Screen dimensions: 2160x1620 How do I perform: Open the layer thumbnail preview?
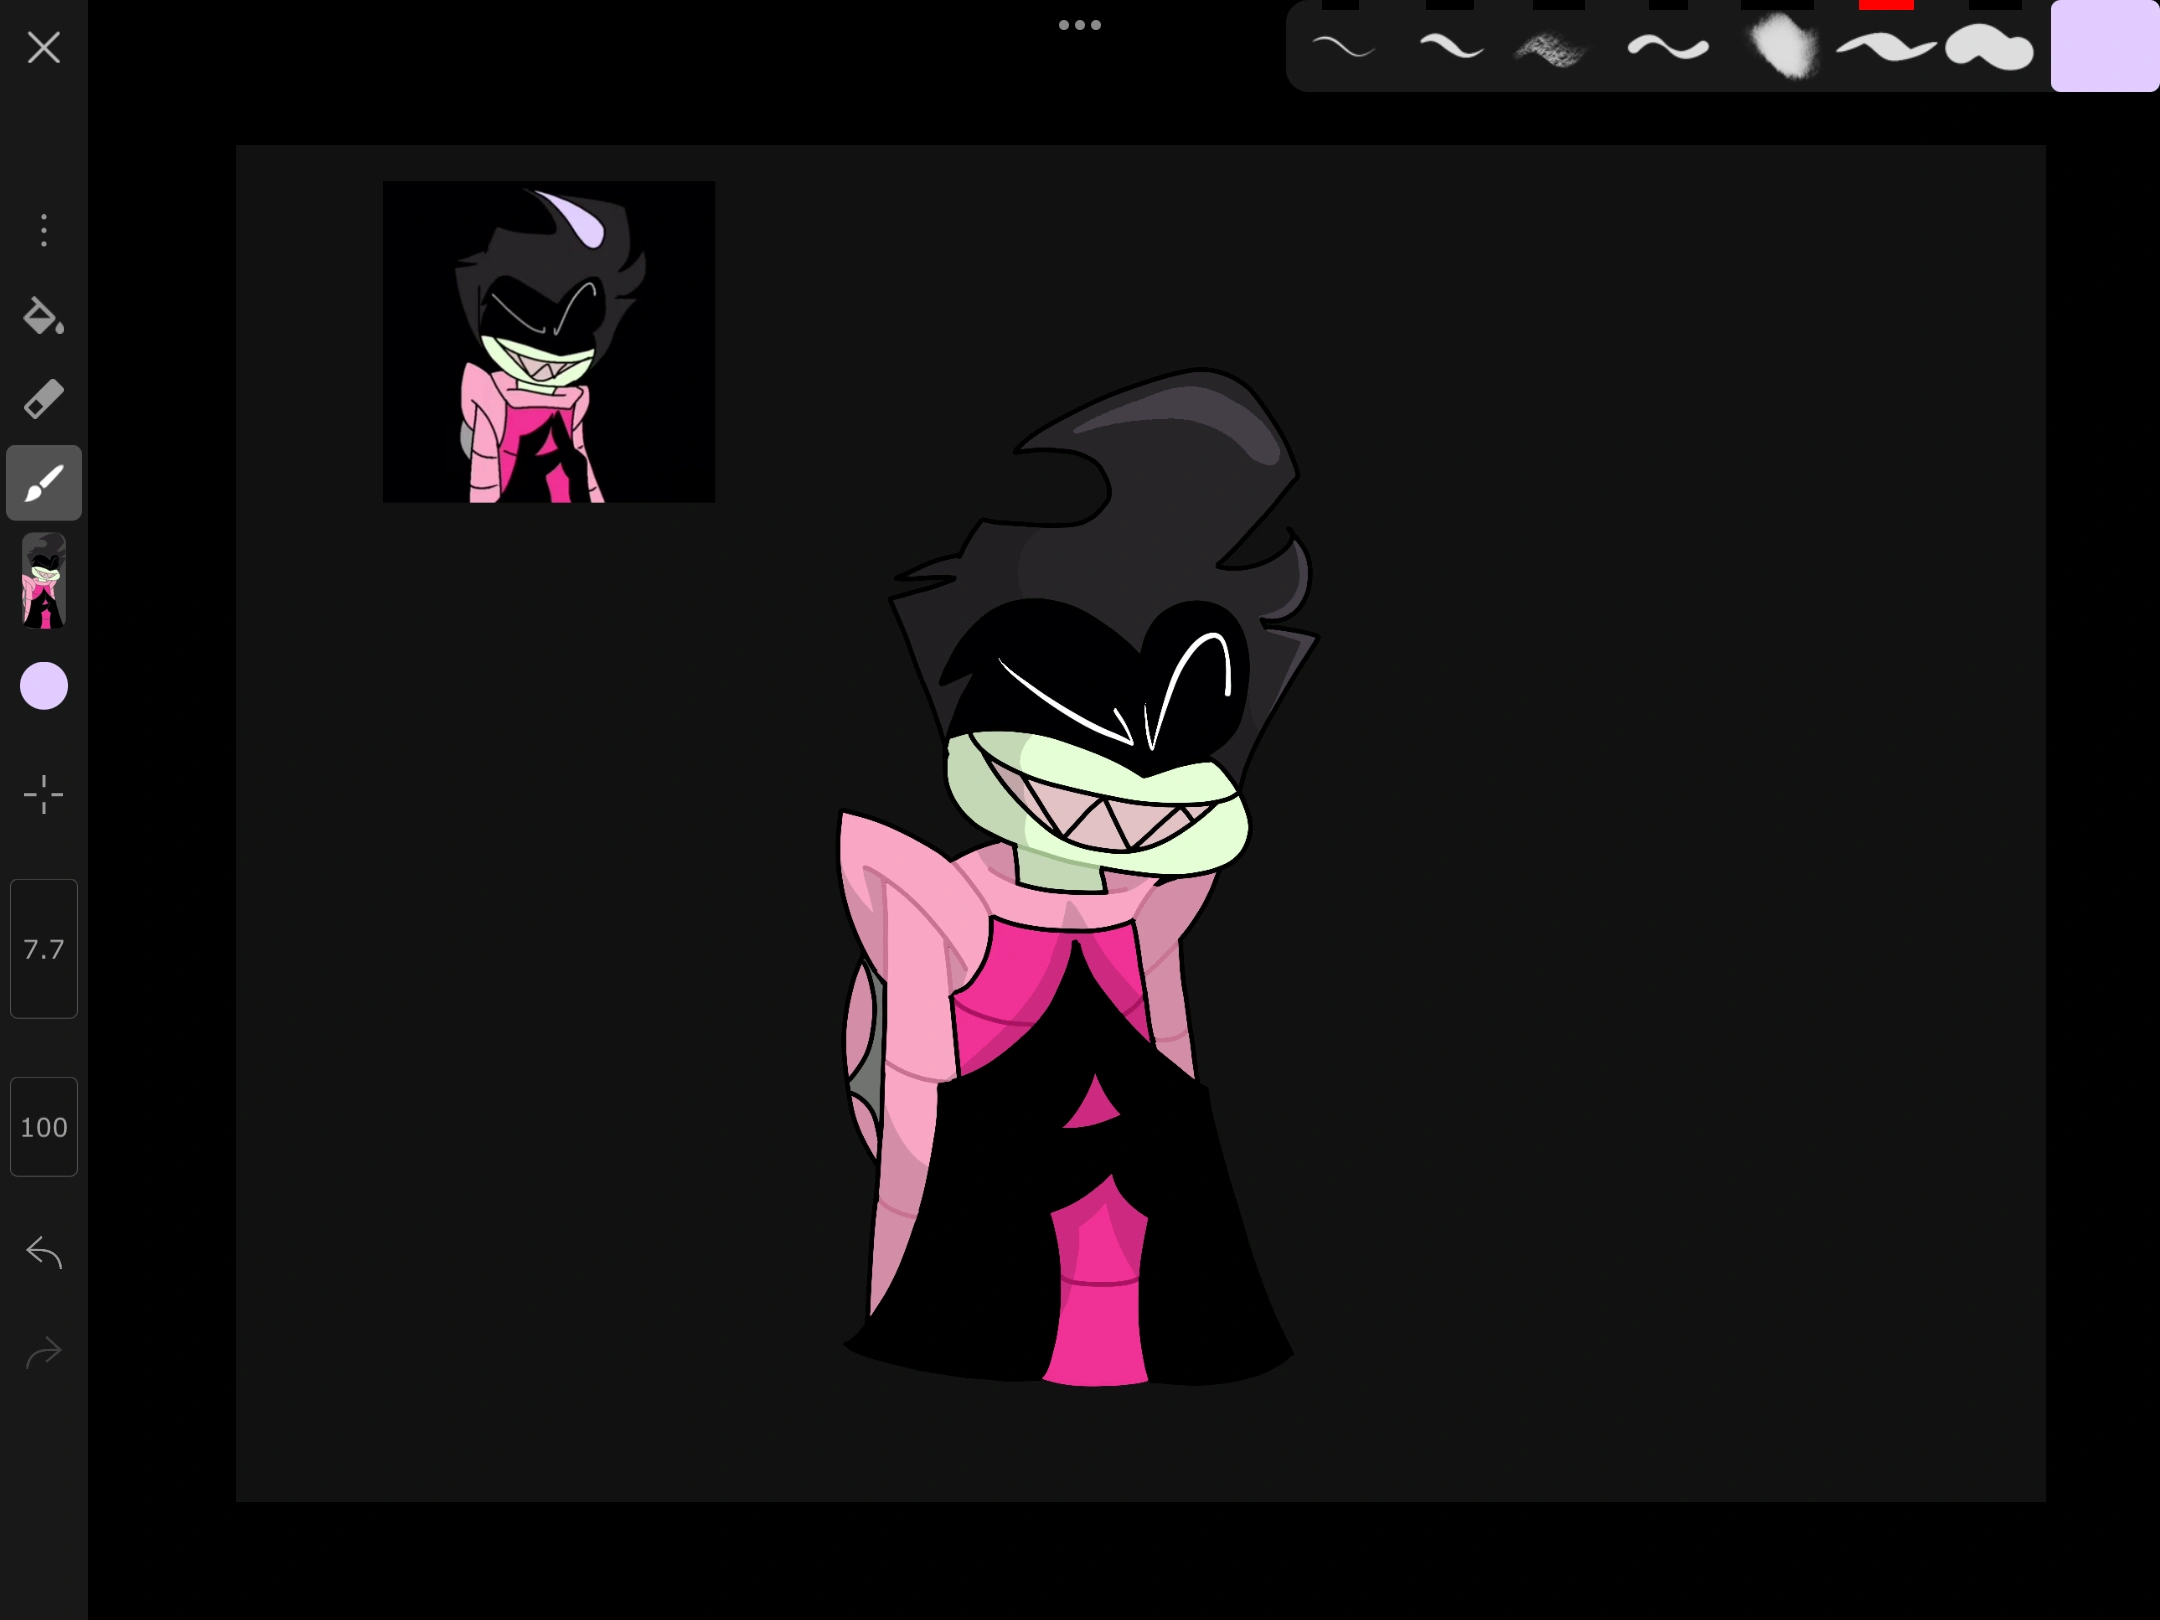[x=44, y=581]
